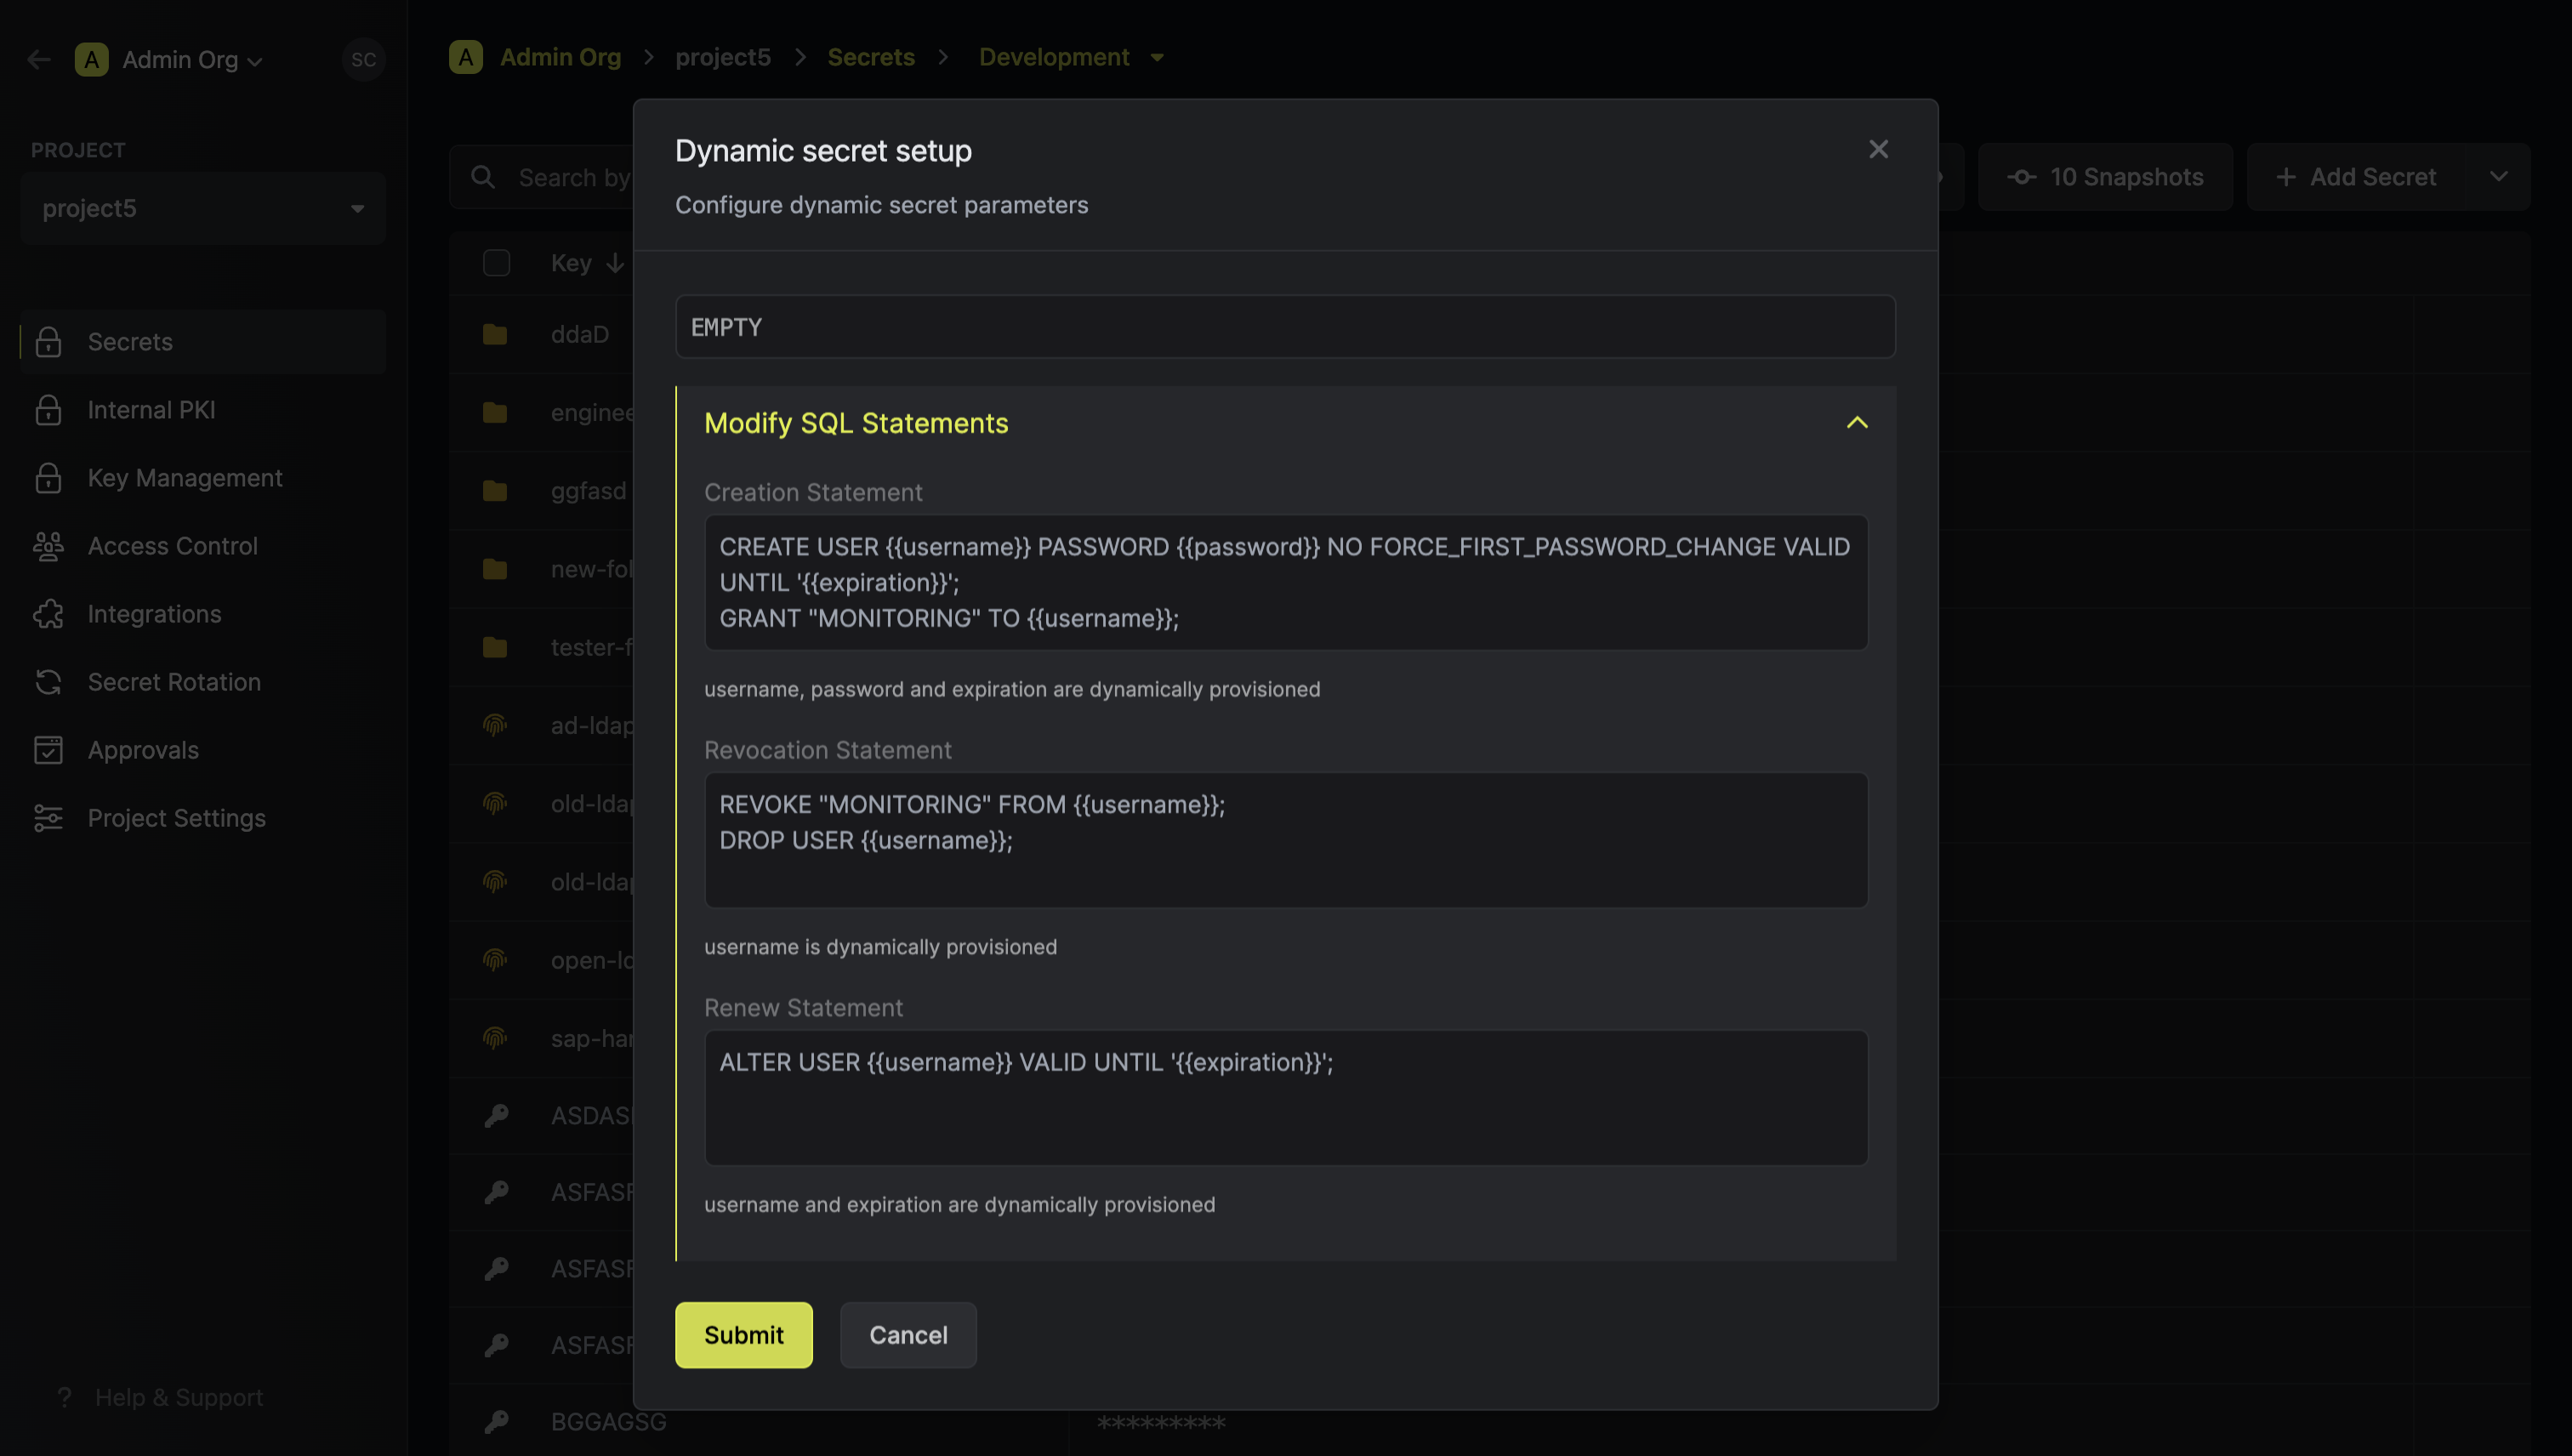Click the EMPTY input field
2572x1456 pixels.
click(1285, 327)
